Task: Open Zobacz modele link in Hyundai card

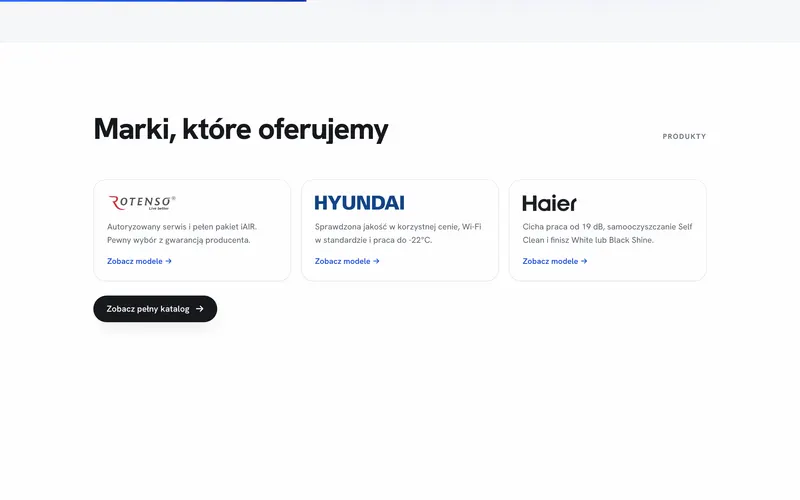Action: (x=347, y=261)
